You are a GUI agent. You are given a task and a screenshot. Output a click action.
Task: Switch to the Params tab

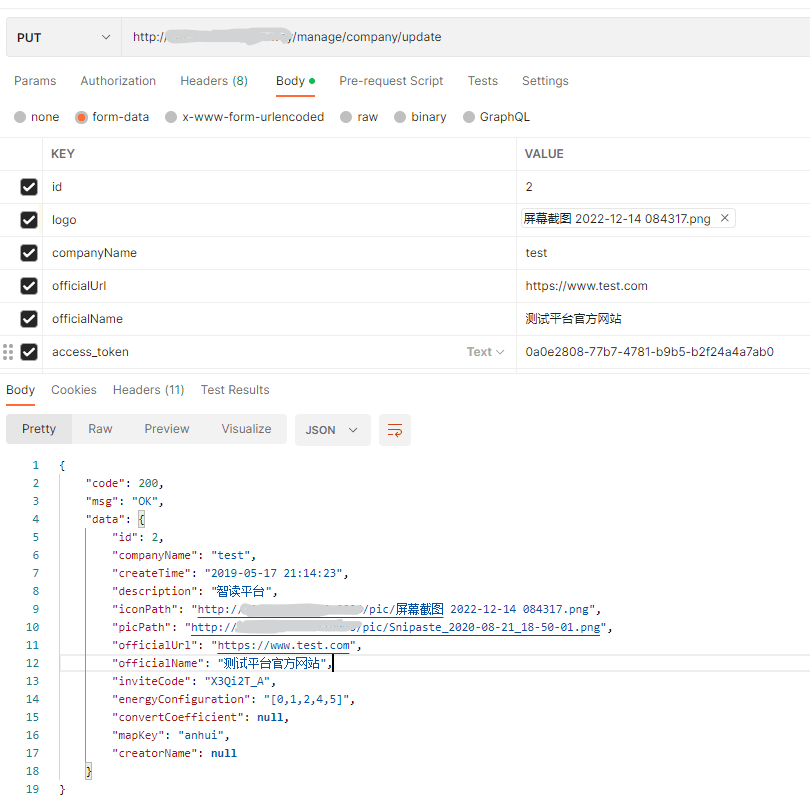click(35, 81)
